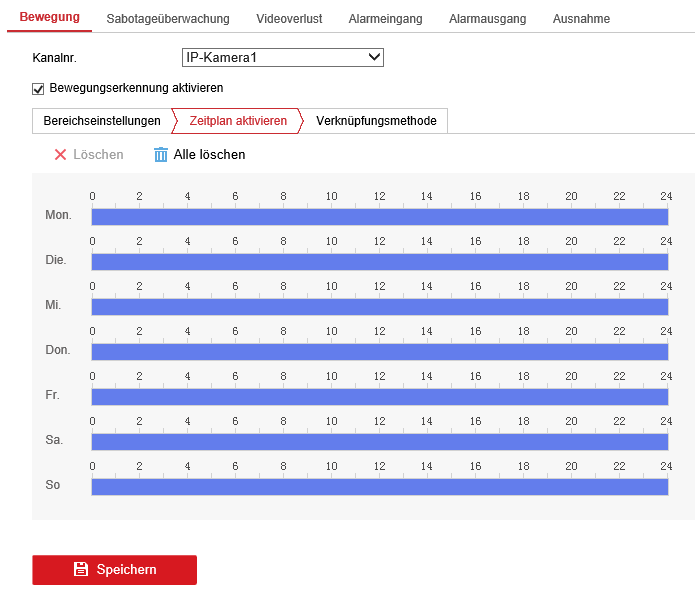The image size is (695, 608).
Task: Click the Alle löschen text button
Action: pos(209,155)
